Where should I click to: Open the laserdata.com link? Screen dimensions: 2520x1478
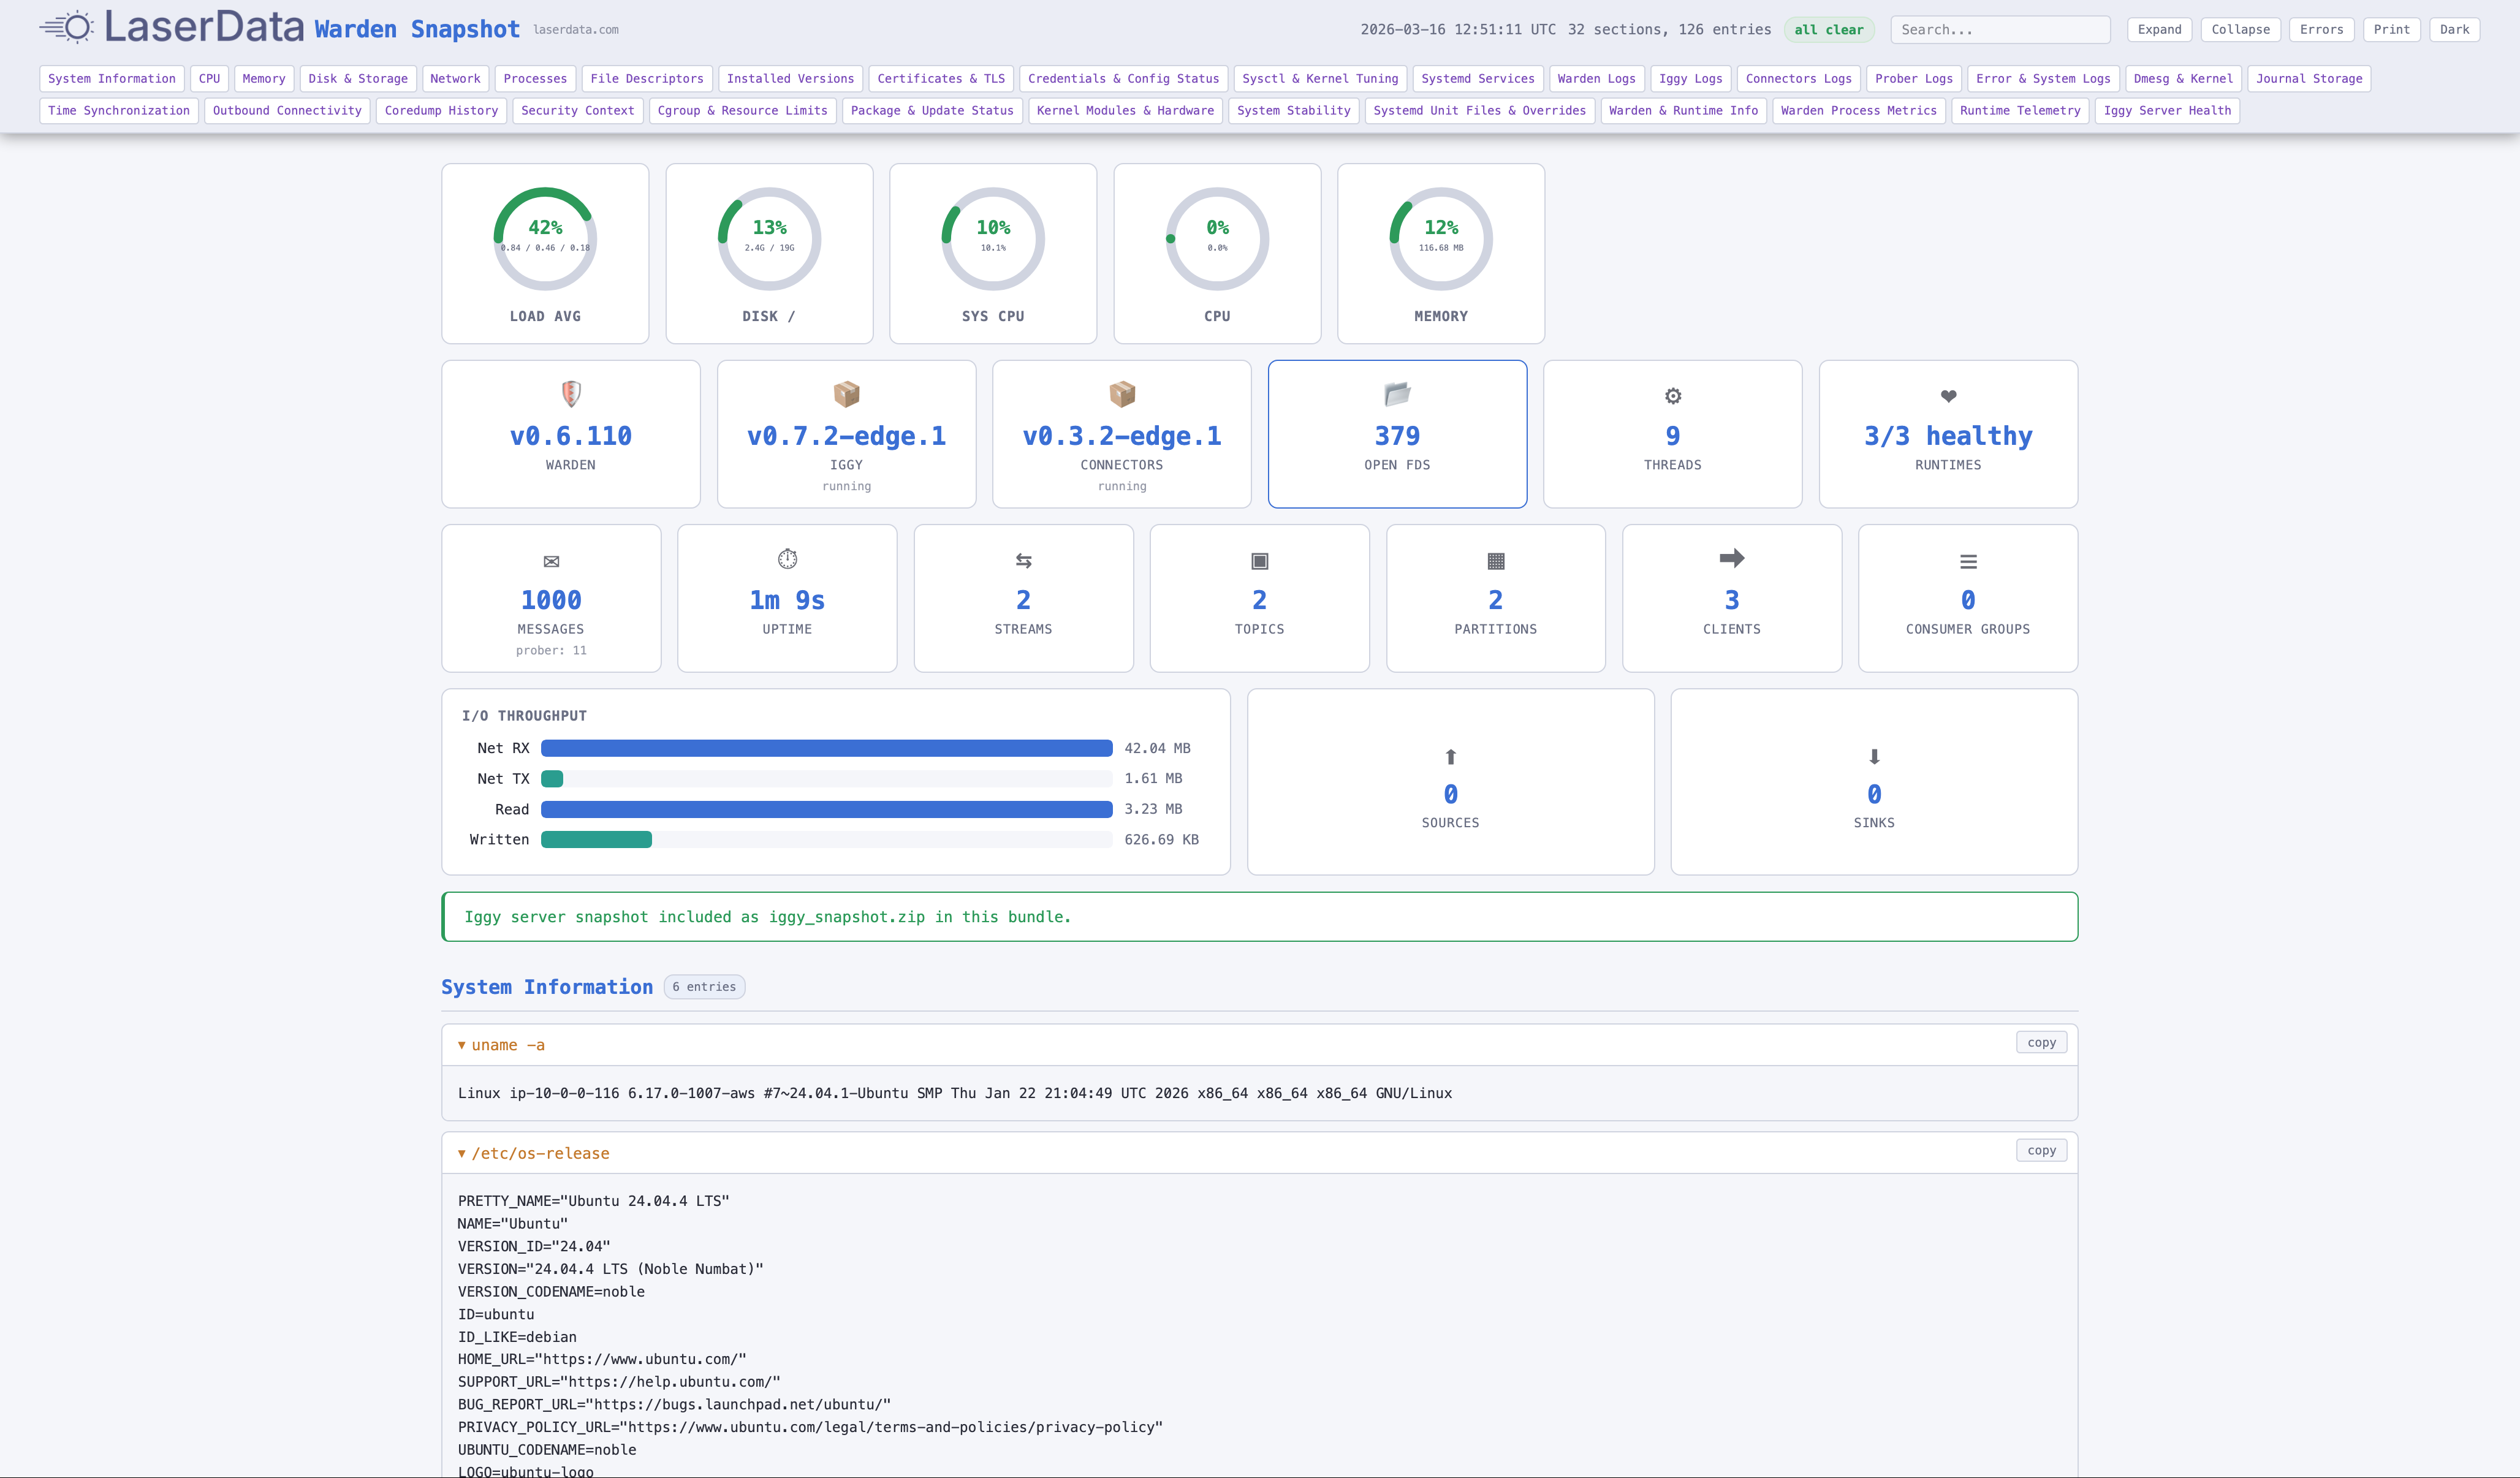[x=576, y=30]
